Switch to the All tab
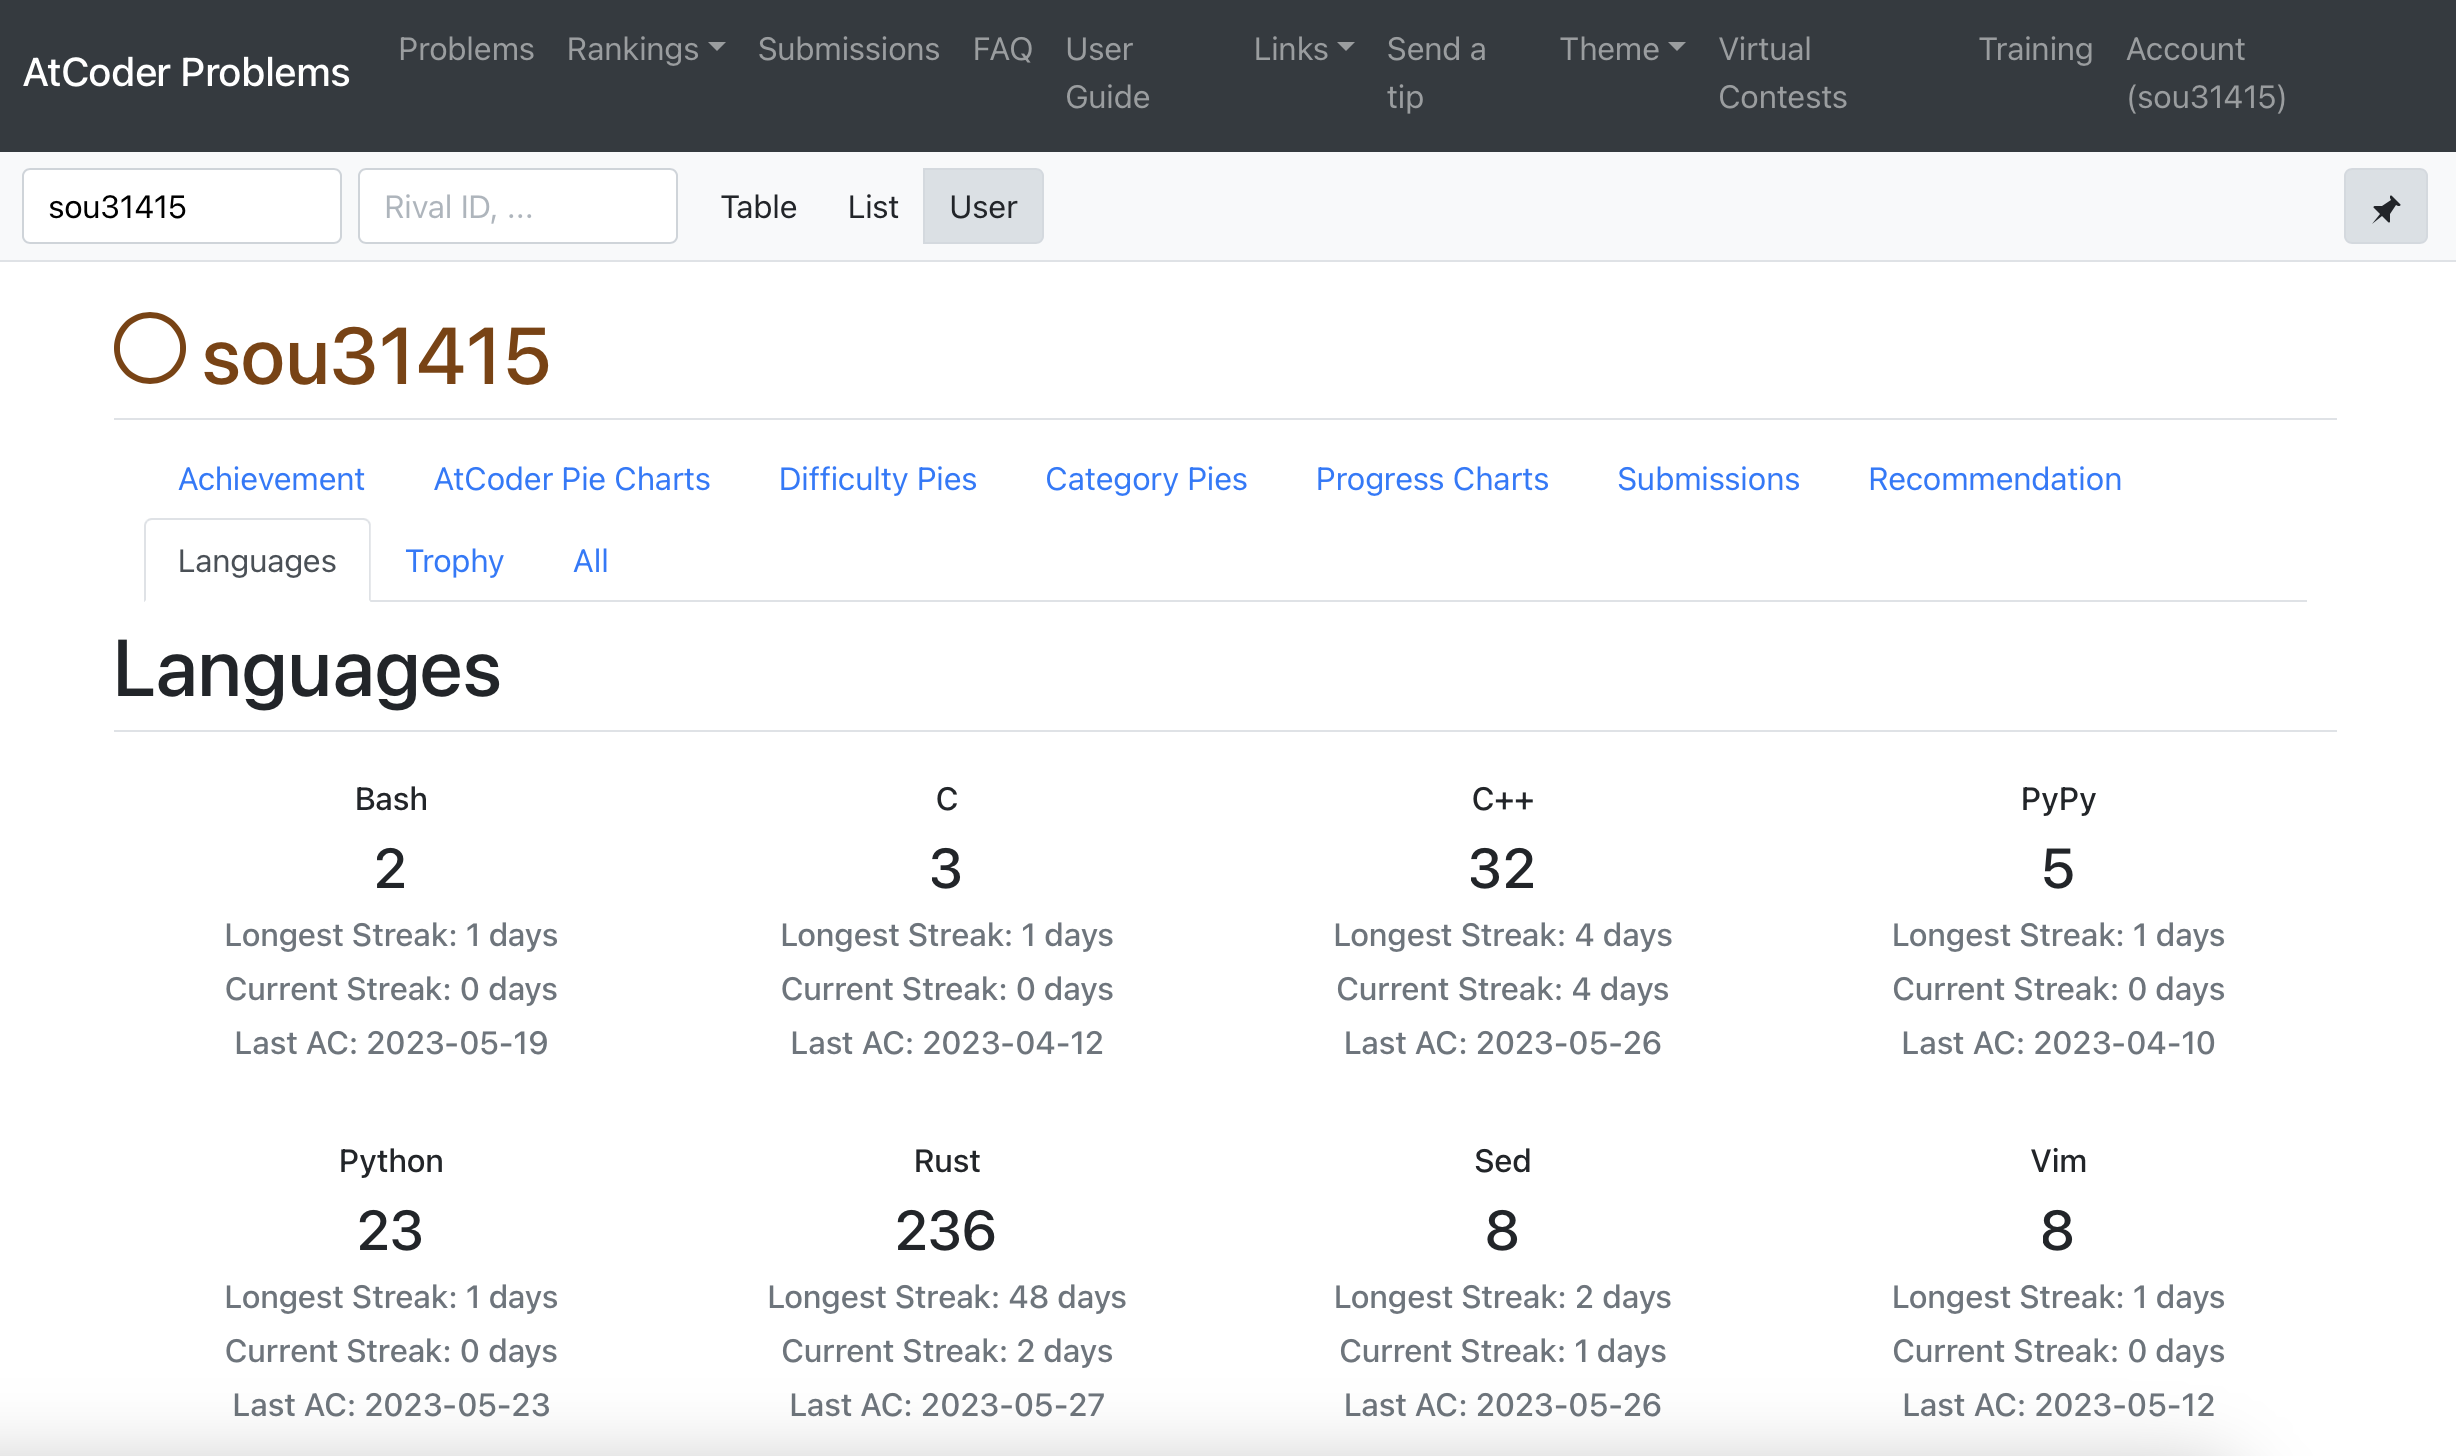The image size is (2456, 1456). pos(590,561)
